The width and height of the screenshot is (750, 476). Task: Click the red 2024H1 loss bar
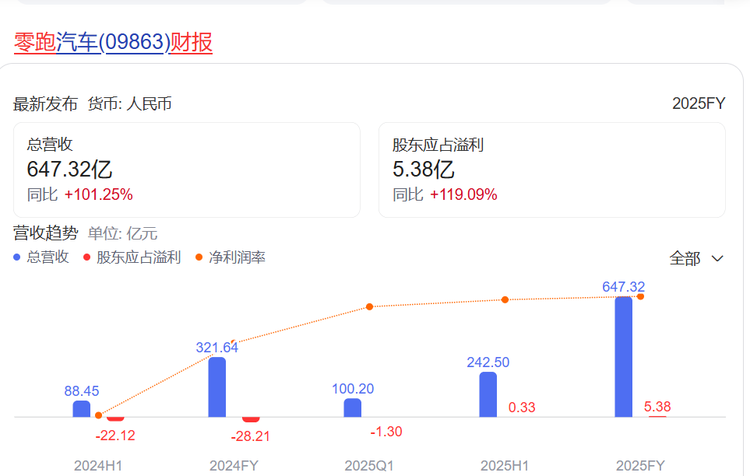click(115, 419)
